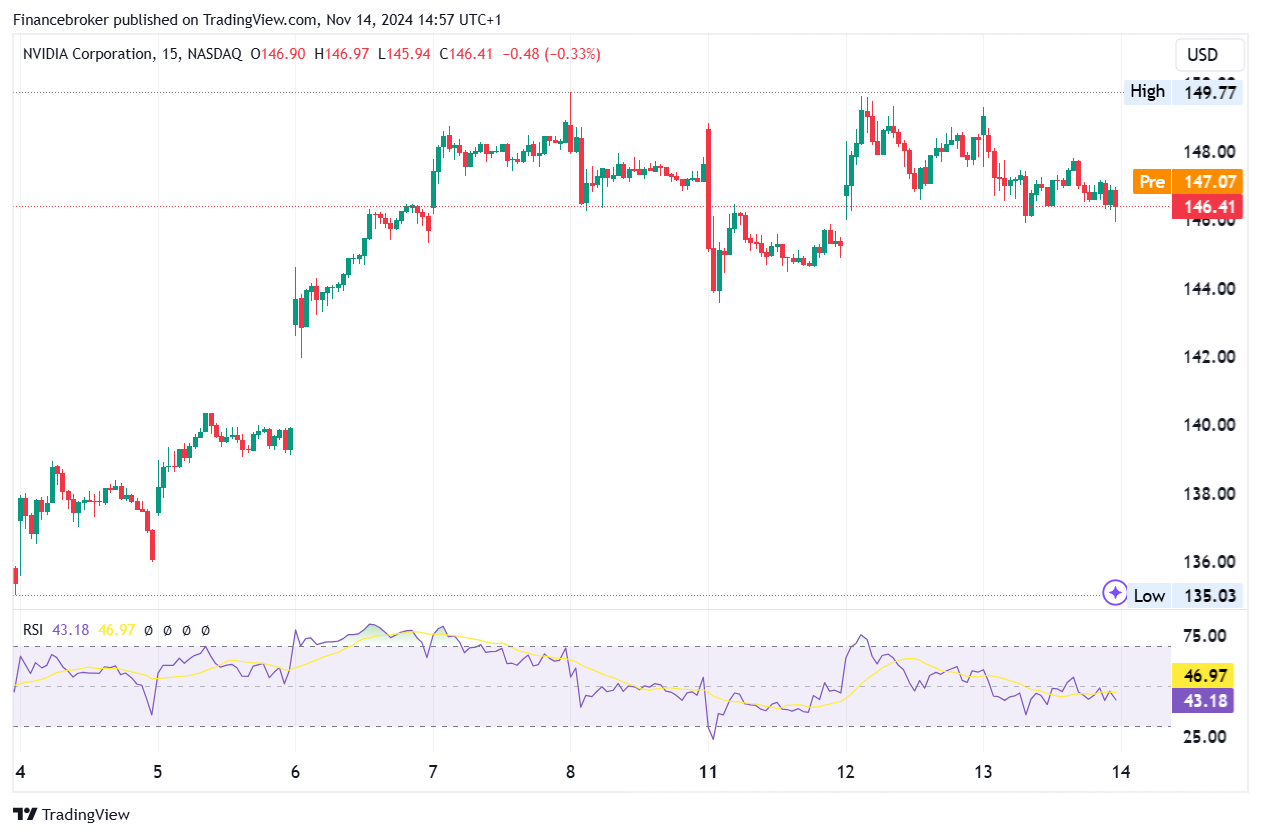Select the NASDAQ exchange label
Image resolution: width=1261 pixels, height=836 pixels.
tap(216, 54)
